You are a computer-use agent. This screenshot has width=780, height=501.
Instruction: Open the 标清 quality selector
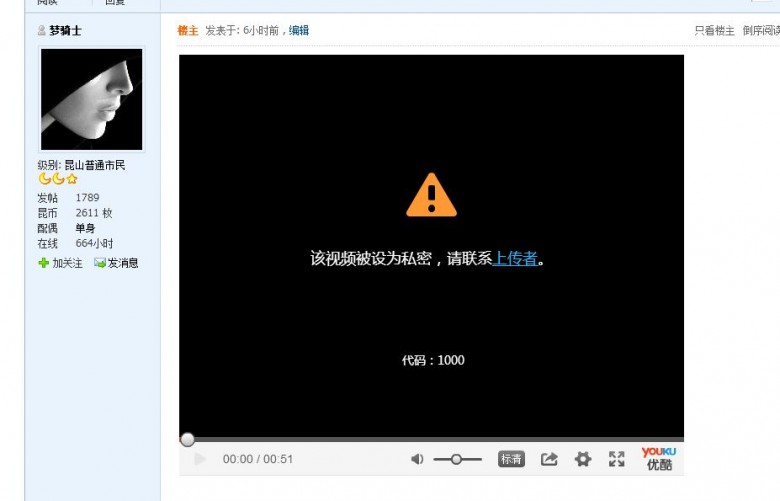(x=511, y=459)
